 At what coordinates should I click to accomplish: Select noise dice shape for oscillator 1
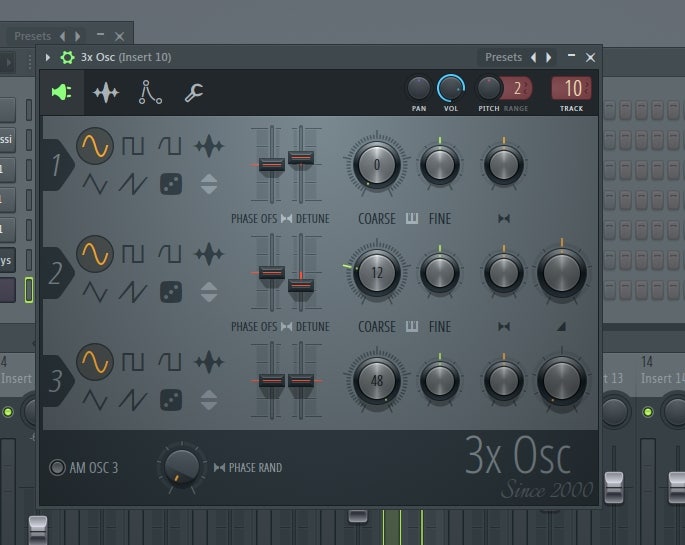click(171, 184)
